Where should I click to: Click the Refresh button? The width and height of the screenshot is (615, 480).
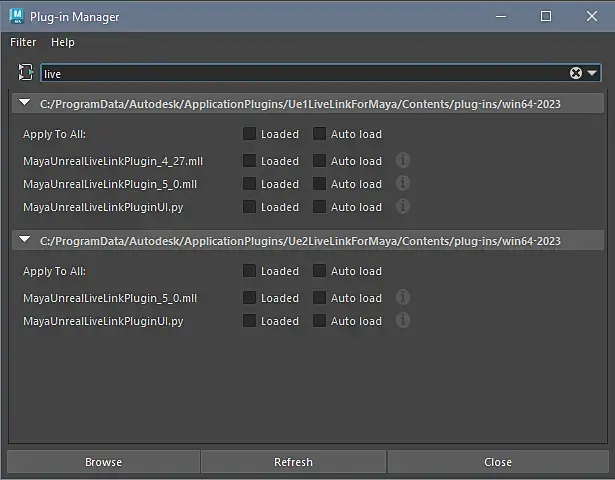(x=293, y=462)
